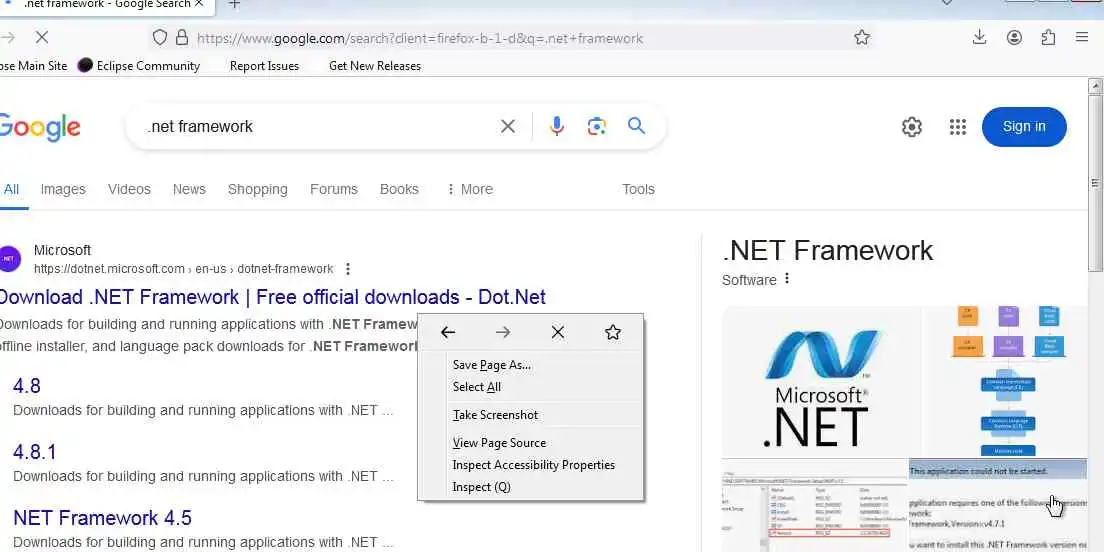Click the context menu stop X icon
The height and width of the screenshot is (552, 1104).
click(558, 332)
